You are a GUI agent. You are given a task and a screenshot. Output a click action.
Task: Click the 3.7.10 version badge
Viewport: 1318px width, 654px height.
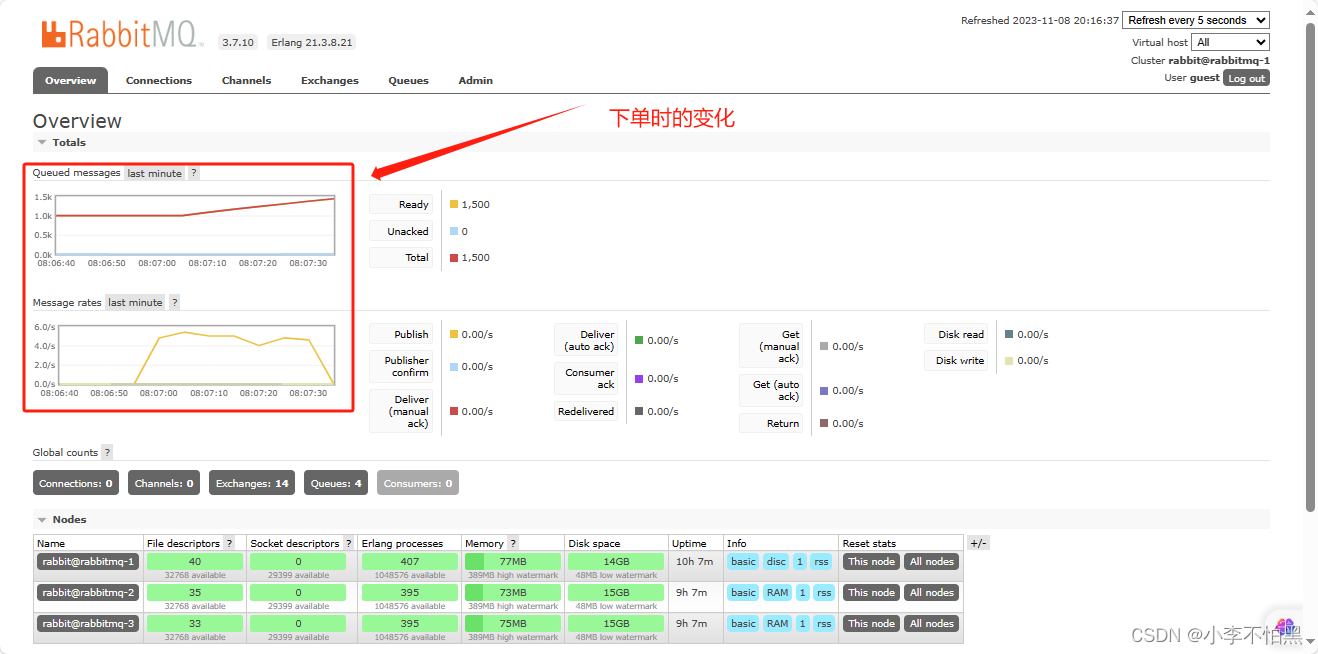238,42
